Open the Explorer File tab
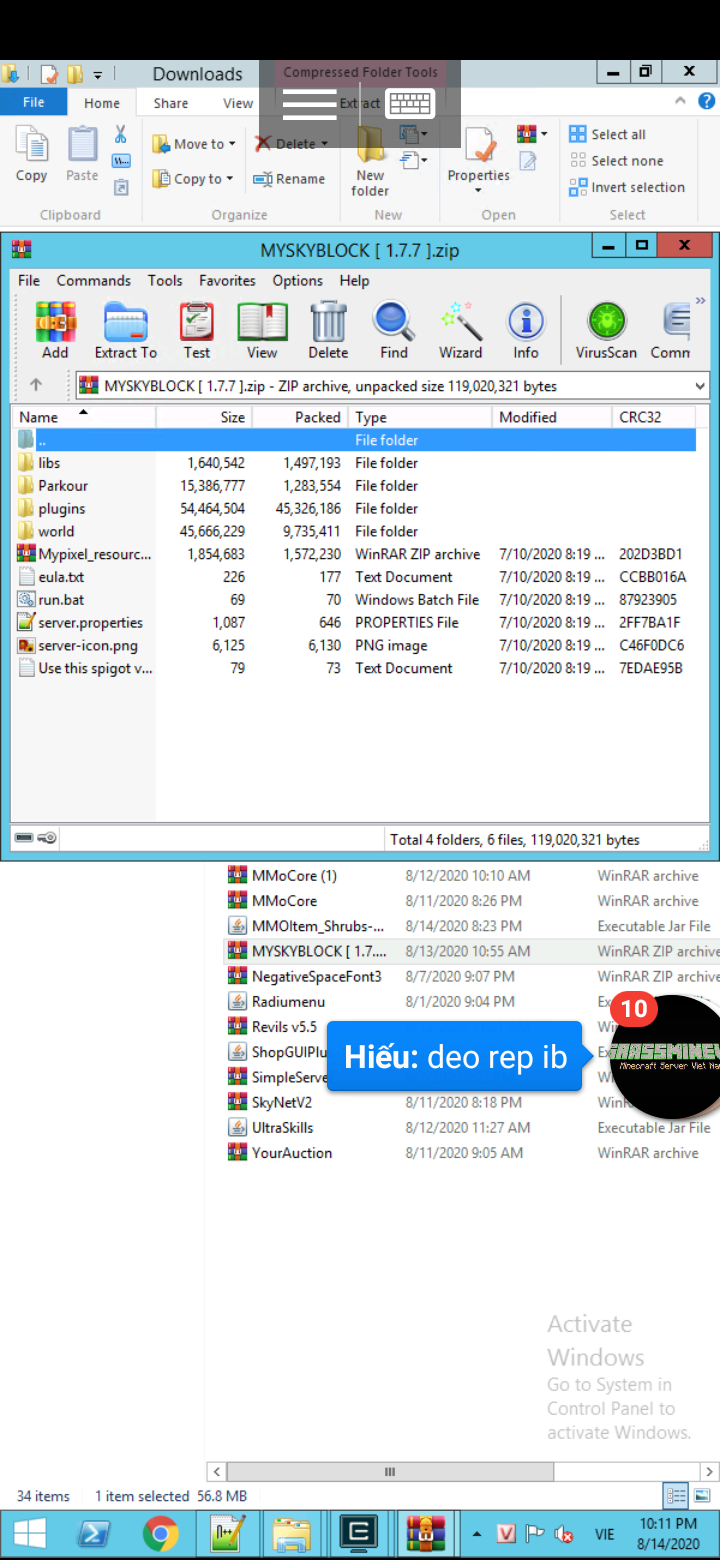The image size is (720, 1560). (33, 102)
